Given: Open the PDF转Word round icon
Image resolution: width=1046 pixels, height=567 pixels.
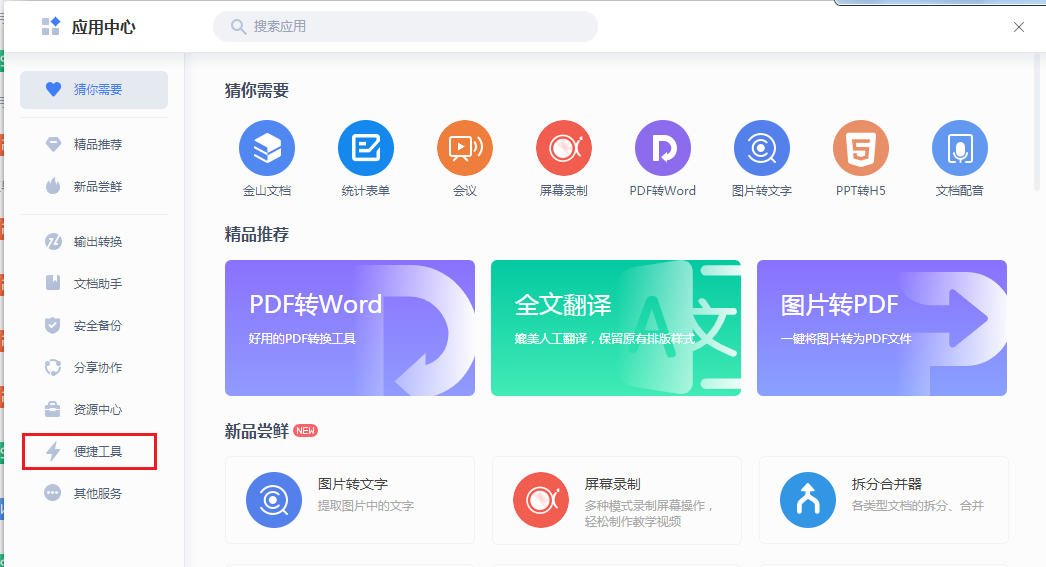Looking at the screenshot, I should pyautogui.click(x=662, y=148).
